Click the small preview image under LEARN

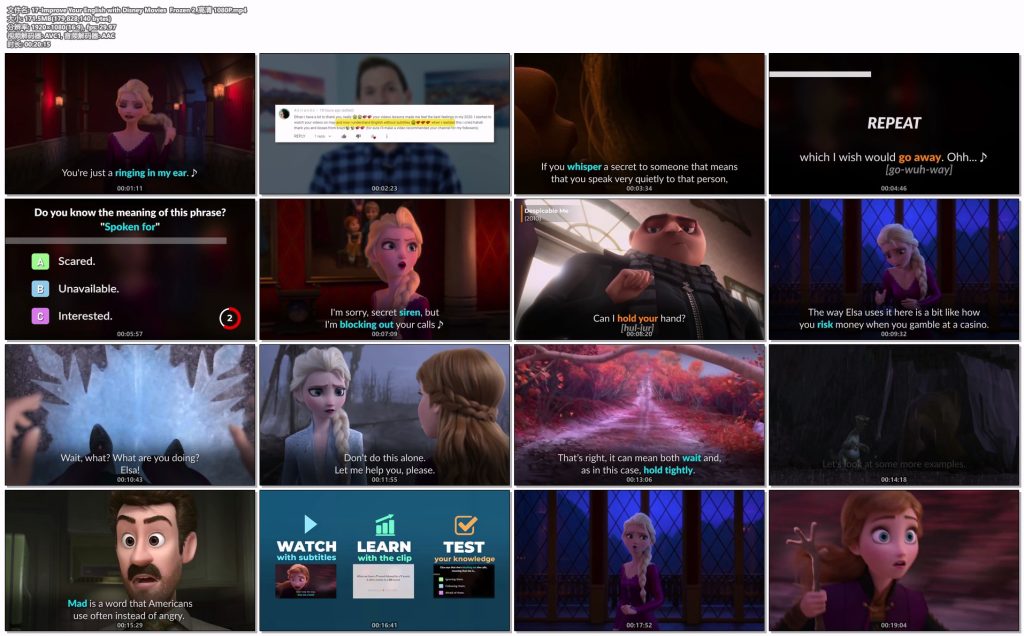(x=383, y=581)
